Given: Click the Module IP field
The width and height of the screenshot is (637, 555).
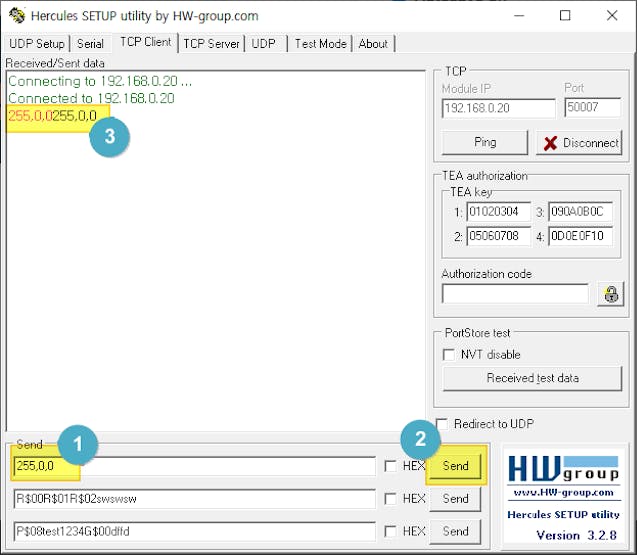Looking at the screenshot, I should coord(498,108).
